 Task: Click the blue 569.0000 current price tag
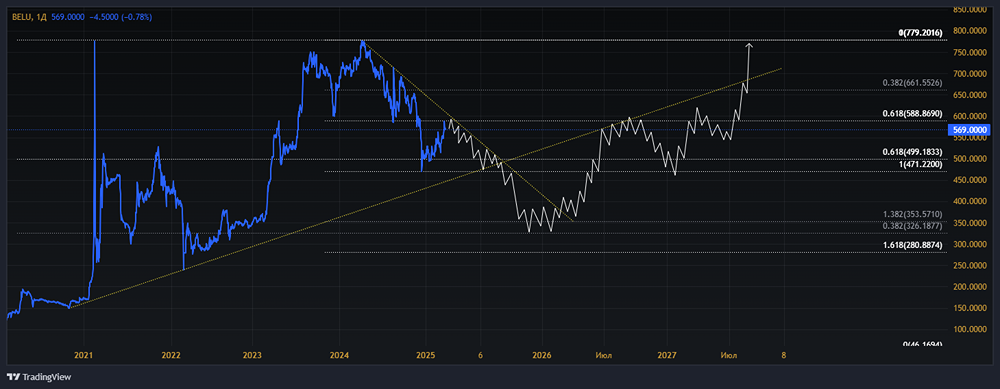[x=970, y=129]
